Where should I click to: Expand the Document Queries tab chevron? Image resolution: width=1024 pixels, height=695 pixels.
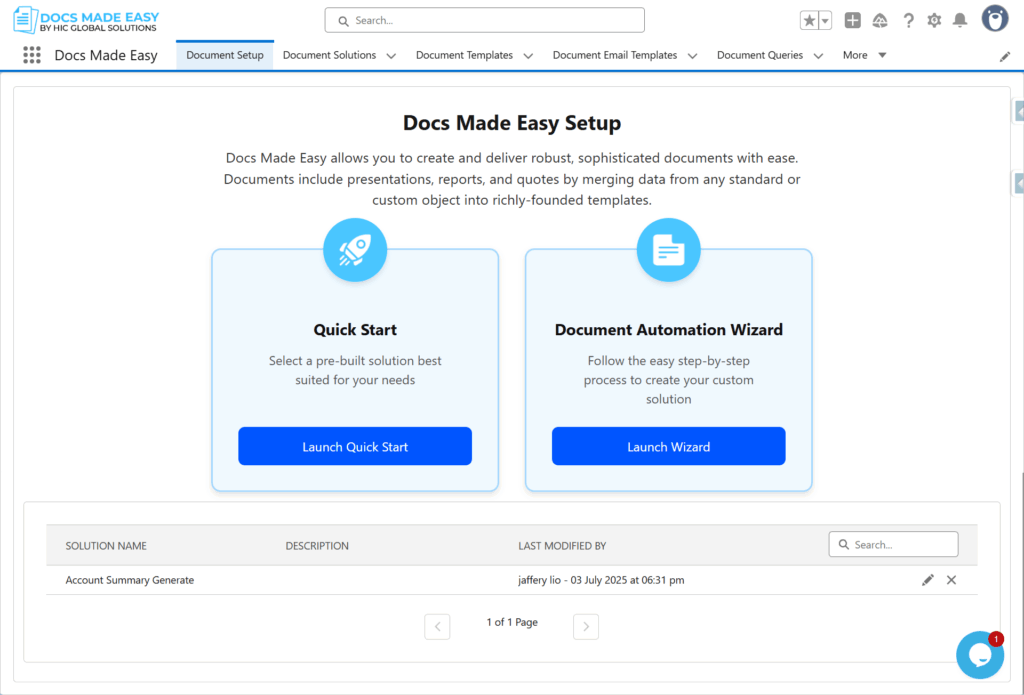[x=818, y=56]
